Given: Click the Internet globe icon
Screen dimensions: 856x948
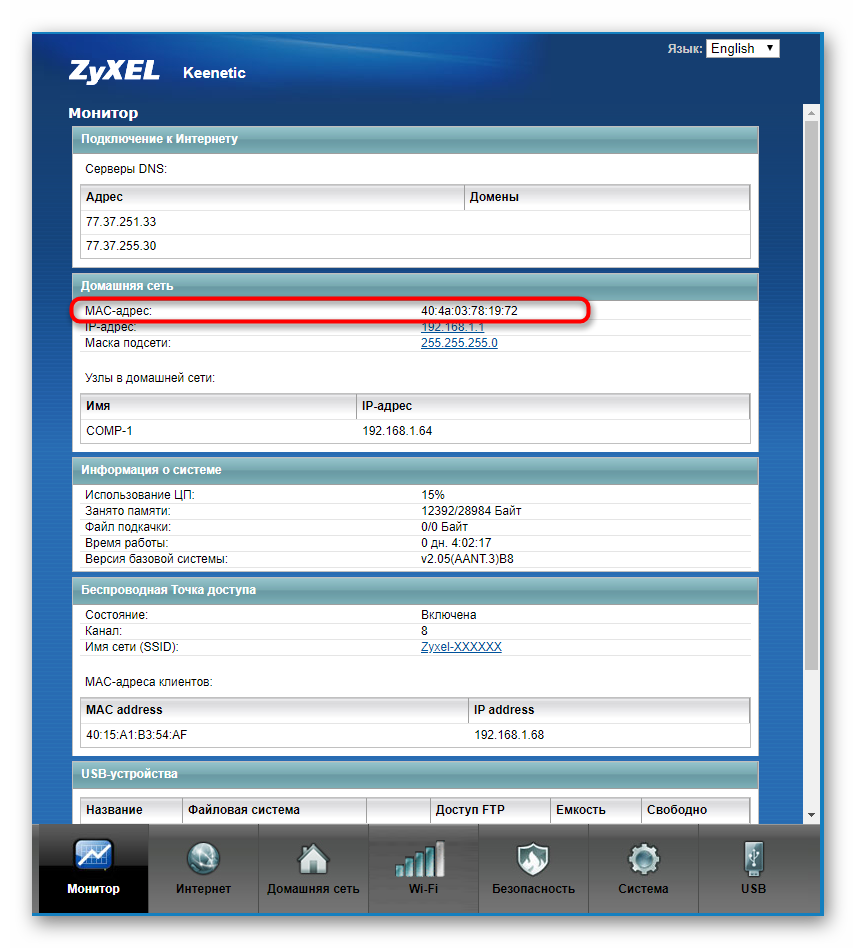Looking at the screenshot, I should point(203,858).
